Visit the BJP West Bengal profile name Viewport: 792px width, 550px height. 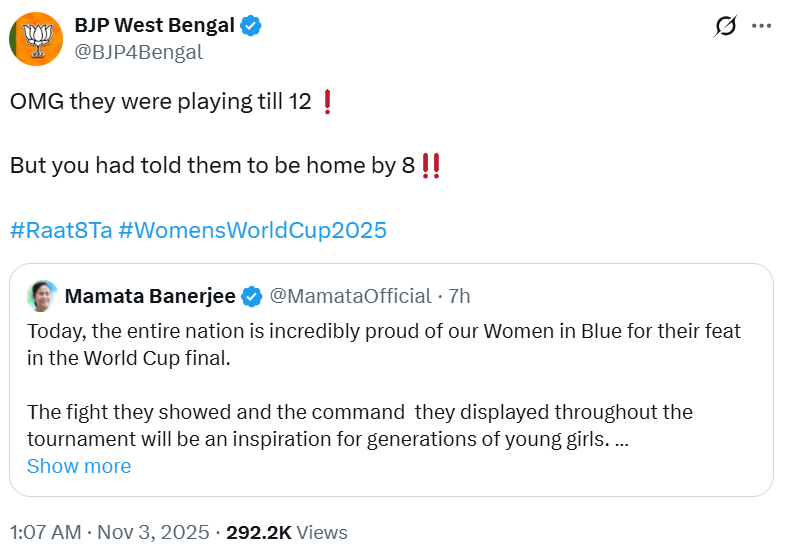pyautogui.click(x=155, y=27)
